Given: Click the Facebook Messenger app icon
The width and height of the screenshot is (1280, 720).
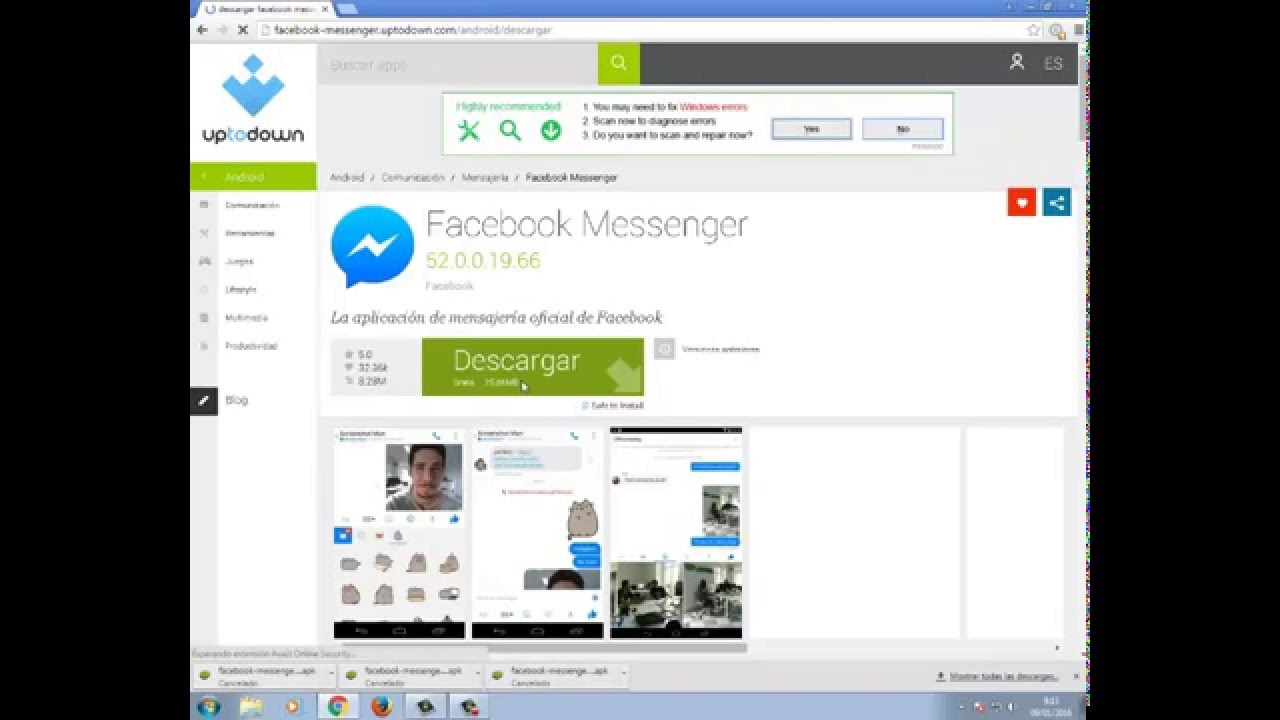Looking at the screenshot, I should coord(372,246).
